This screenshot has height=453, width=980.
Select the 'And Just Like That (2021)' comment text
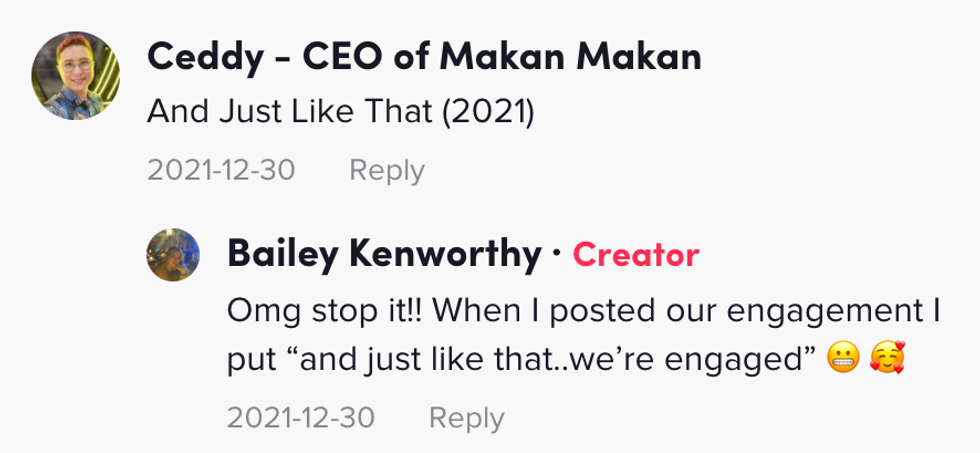pos(342,113)
